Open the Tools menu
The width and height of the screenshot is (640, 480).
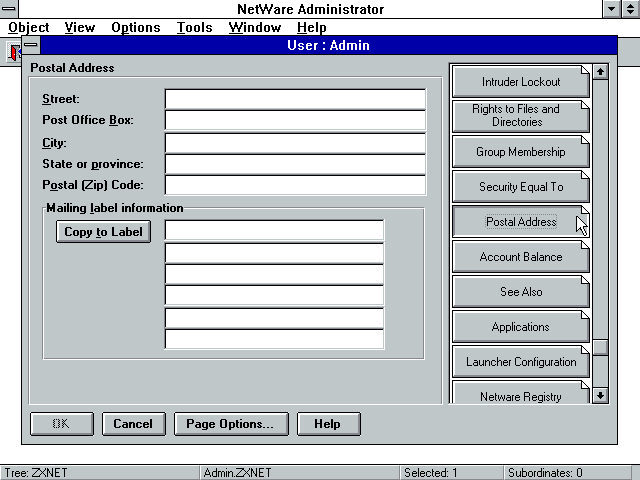[x=194, y=28]
